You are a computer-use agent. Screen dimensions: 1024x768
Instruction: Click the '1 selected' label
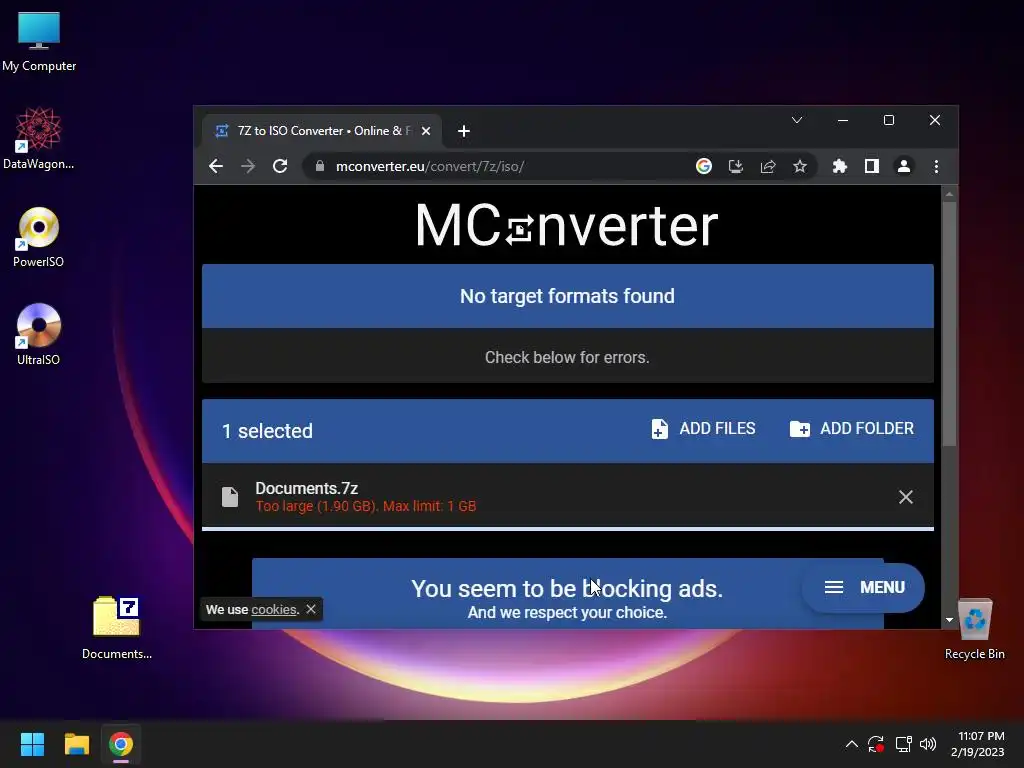tap(267, 431)
